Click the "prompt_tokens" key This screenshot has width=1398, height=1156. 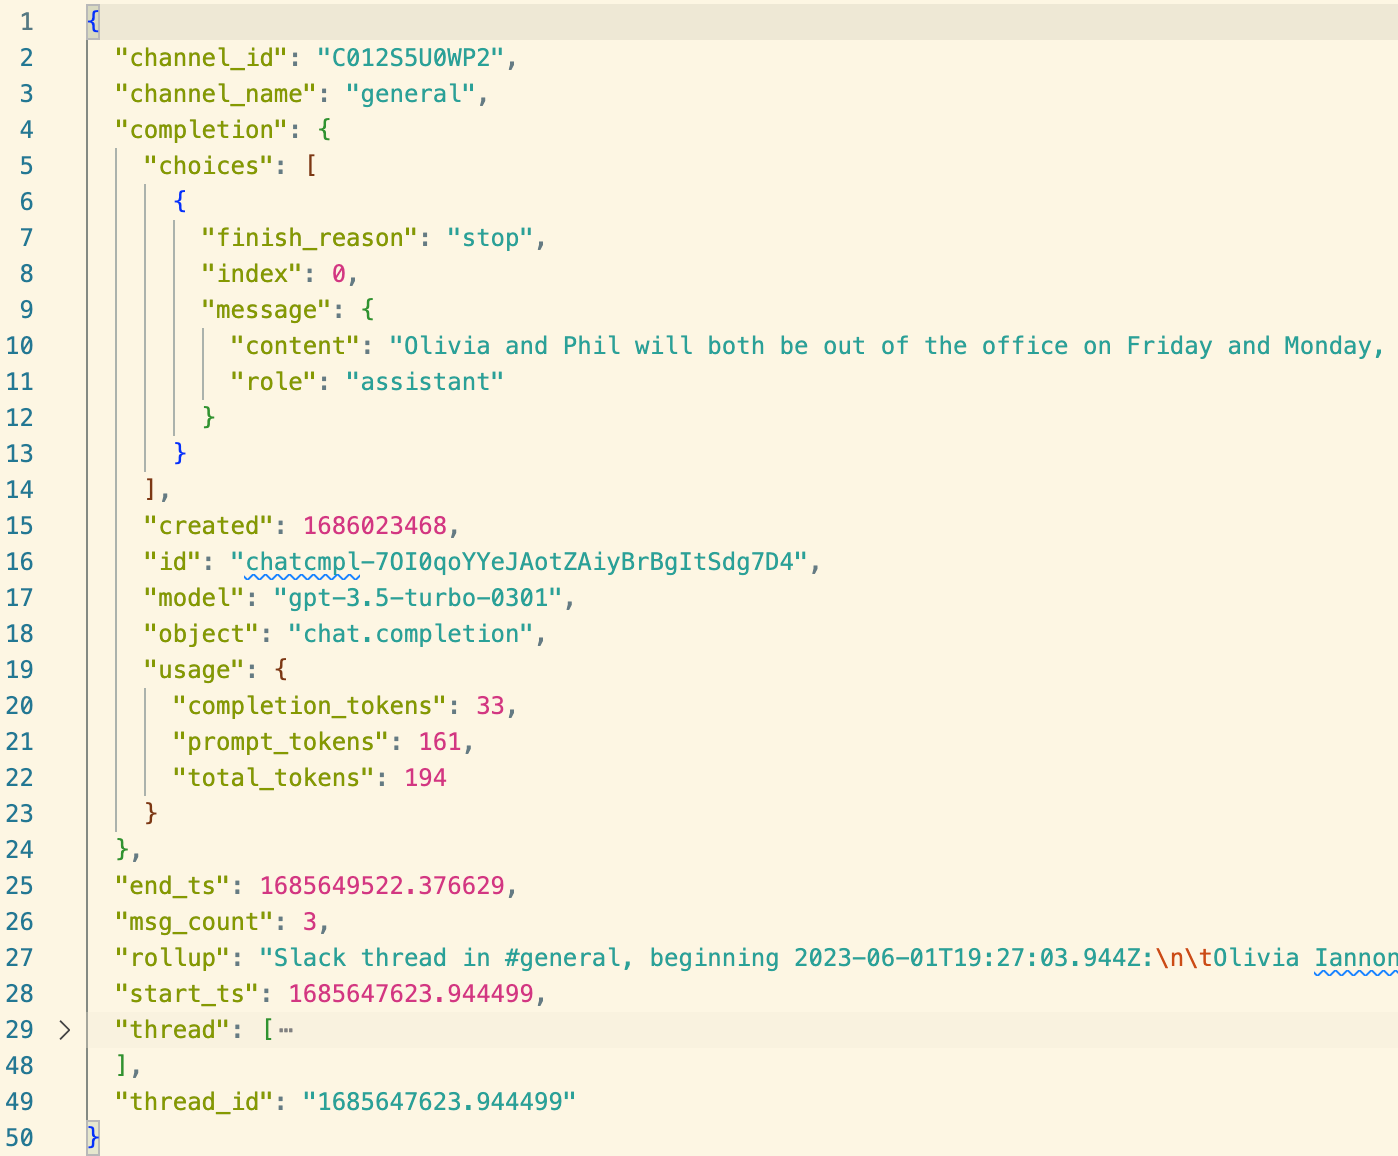click(281, 742)
